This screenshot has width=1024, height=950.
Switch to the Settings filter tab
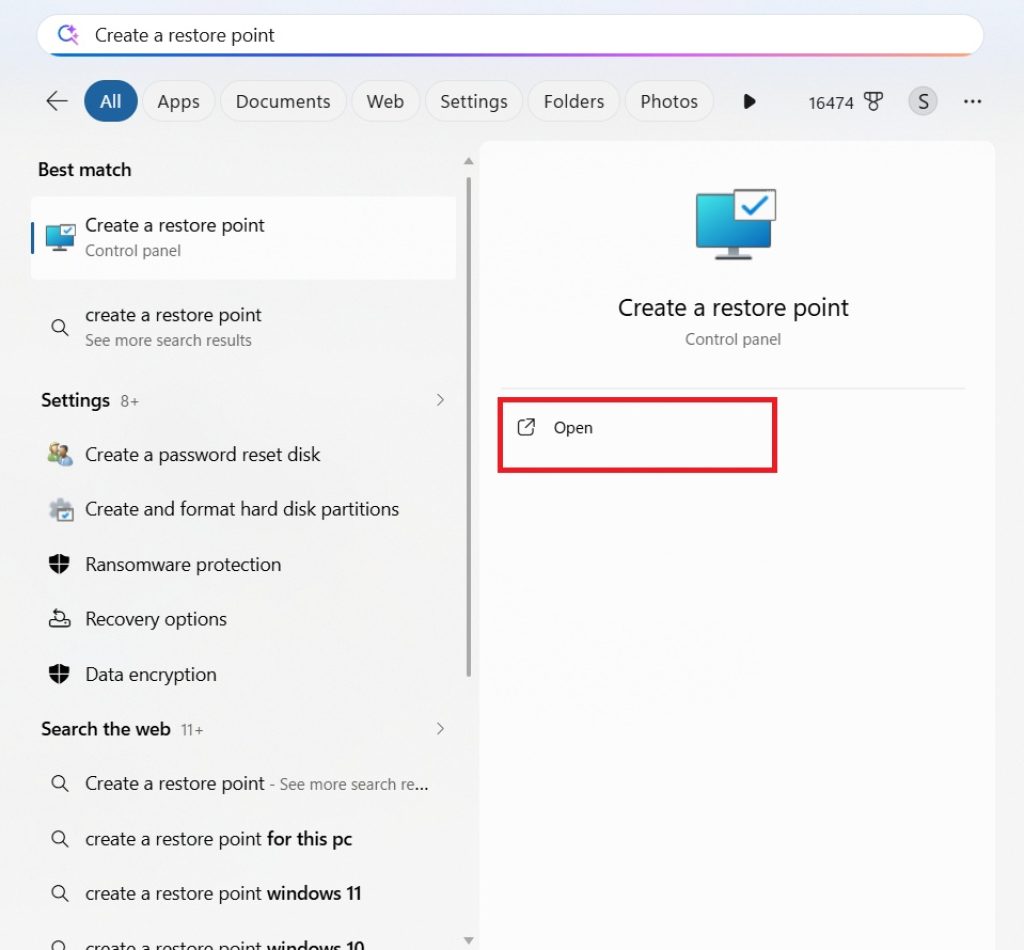[473, 101]
